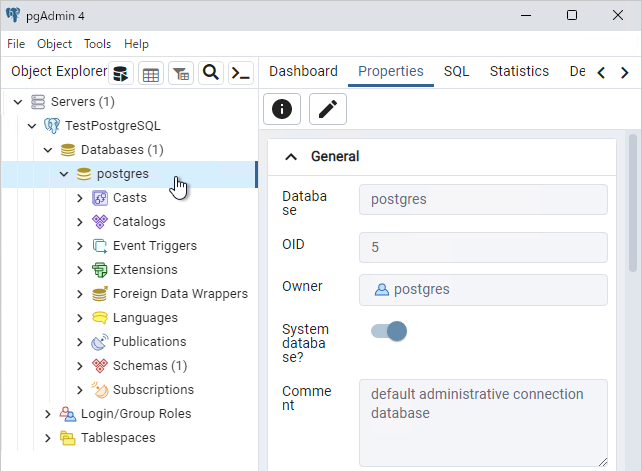Screen dimensions: 642x471
Task: Click the Servers stack icon
Action: pyautogui.click(x=38, y=102)
